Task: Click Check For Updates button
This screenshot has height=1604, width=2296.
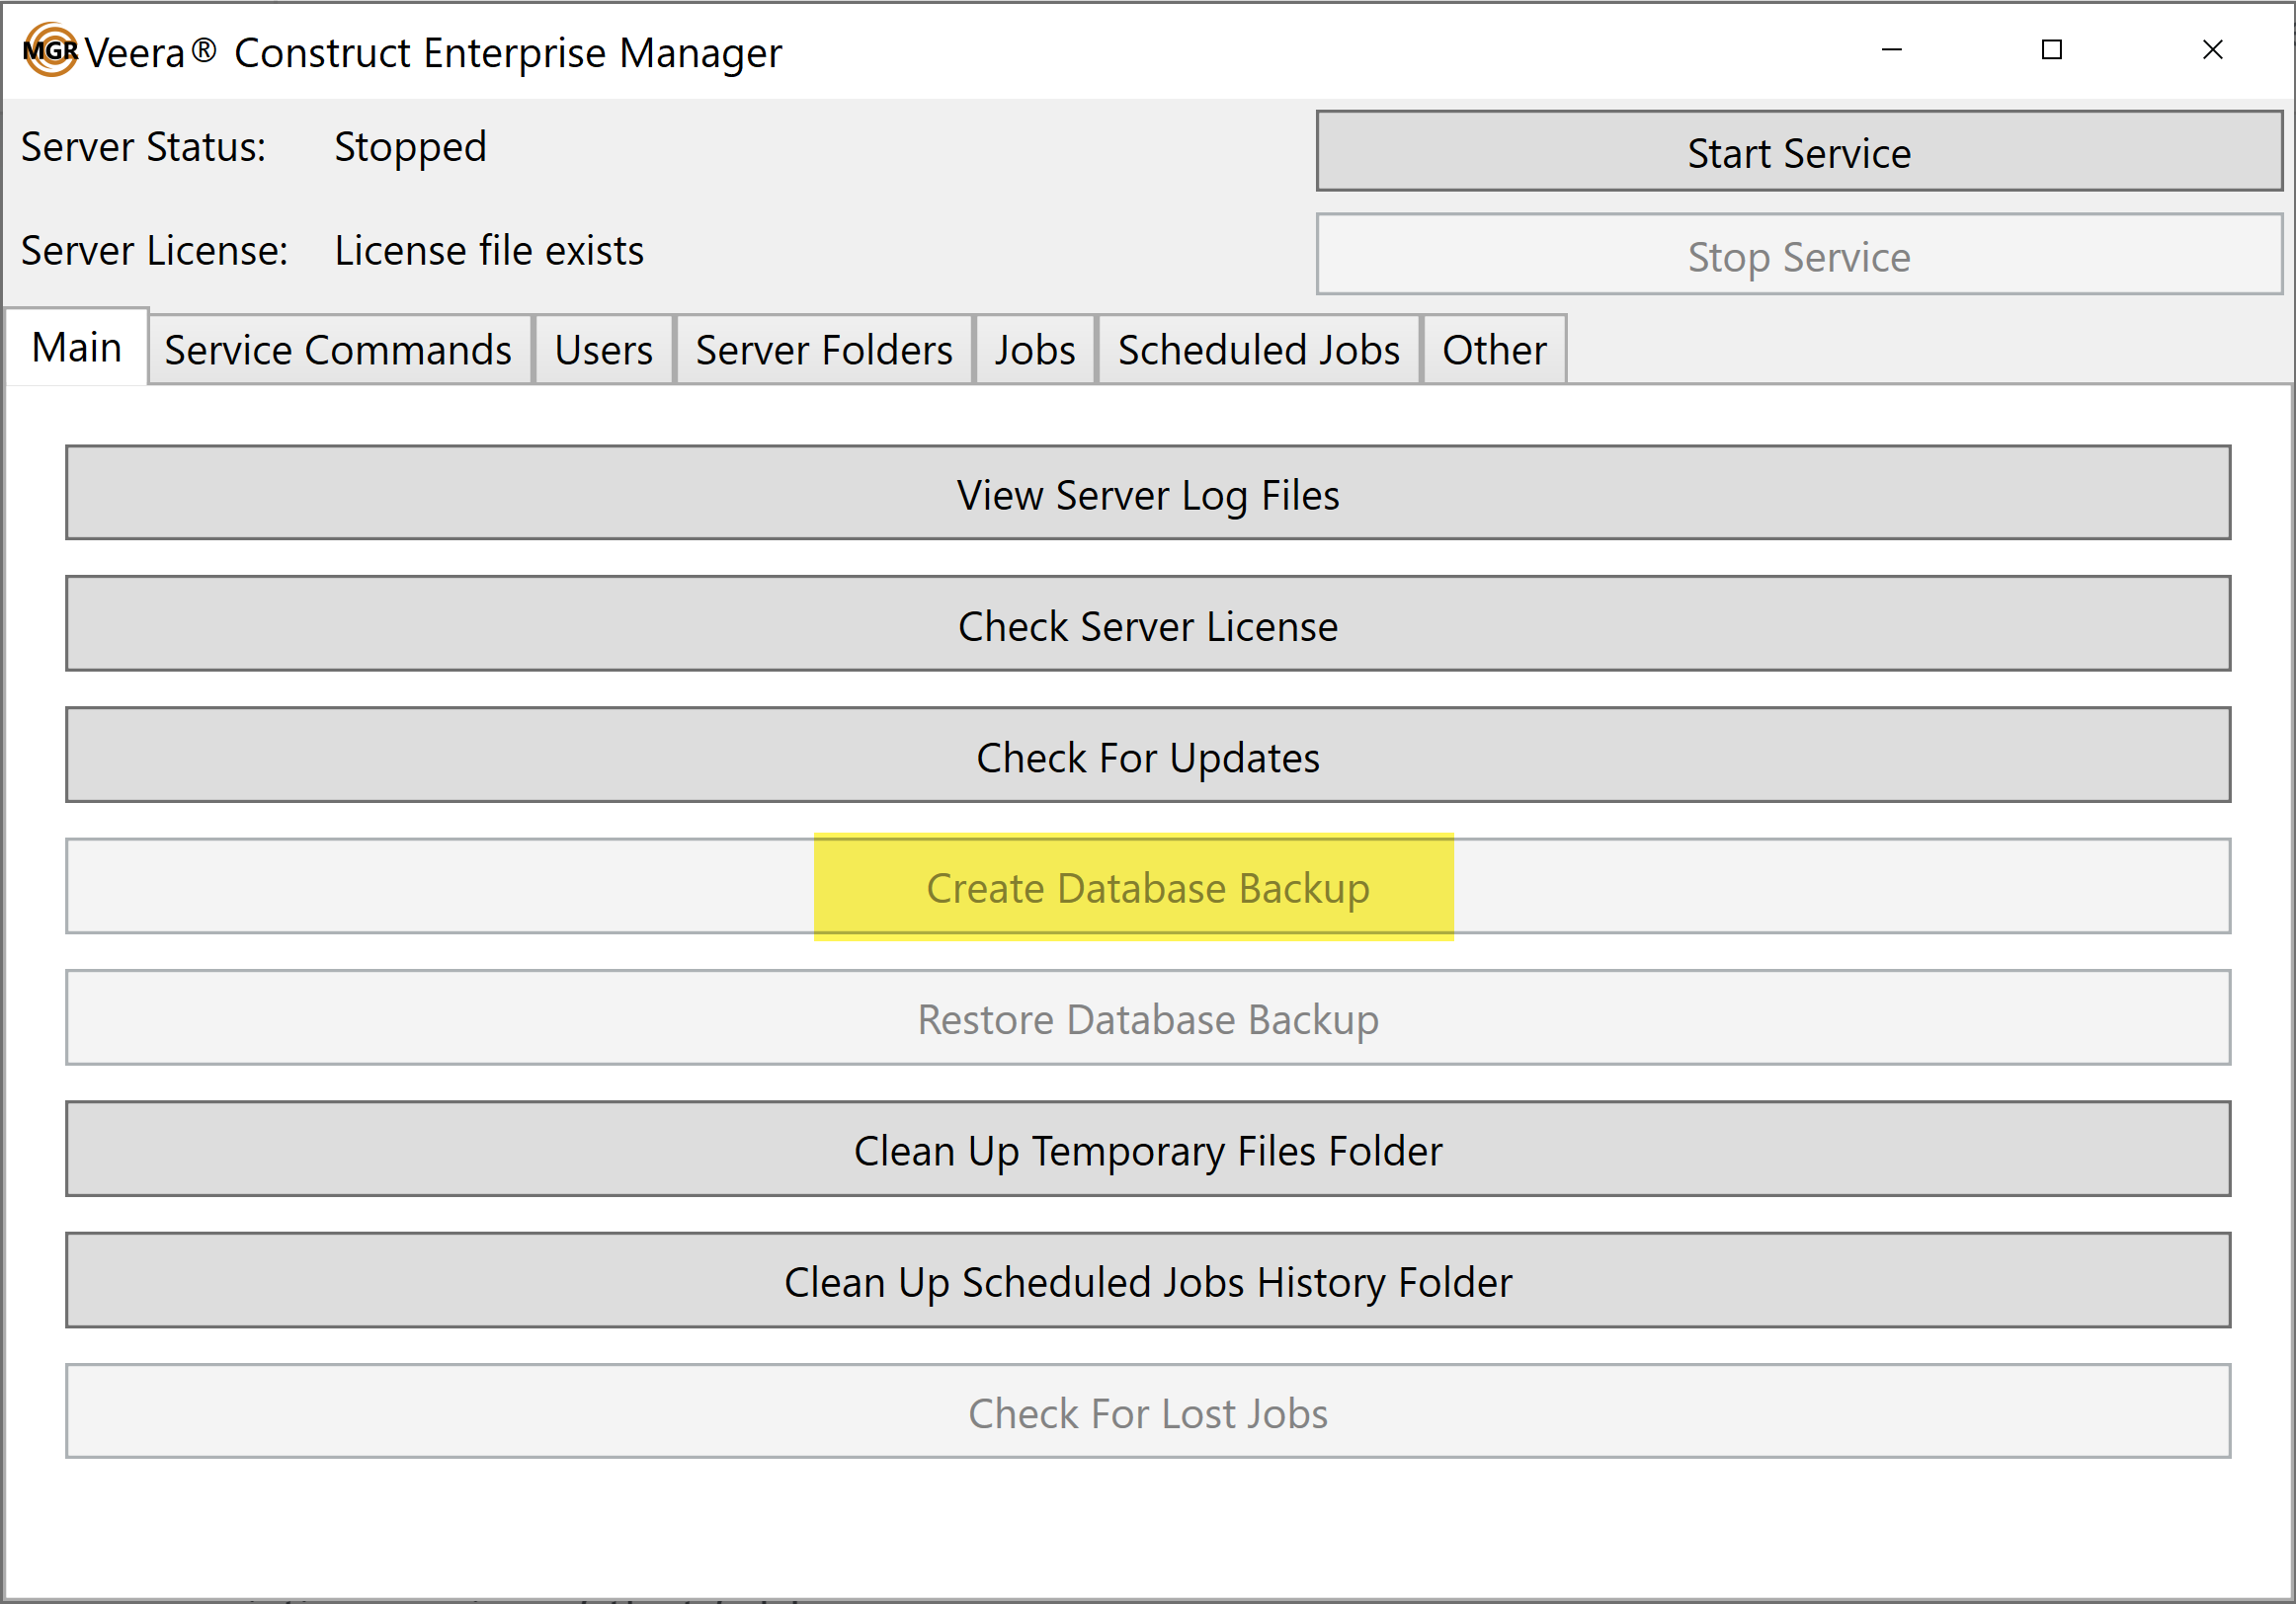Action: tap(1148, 756)
